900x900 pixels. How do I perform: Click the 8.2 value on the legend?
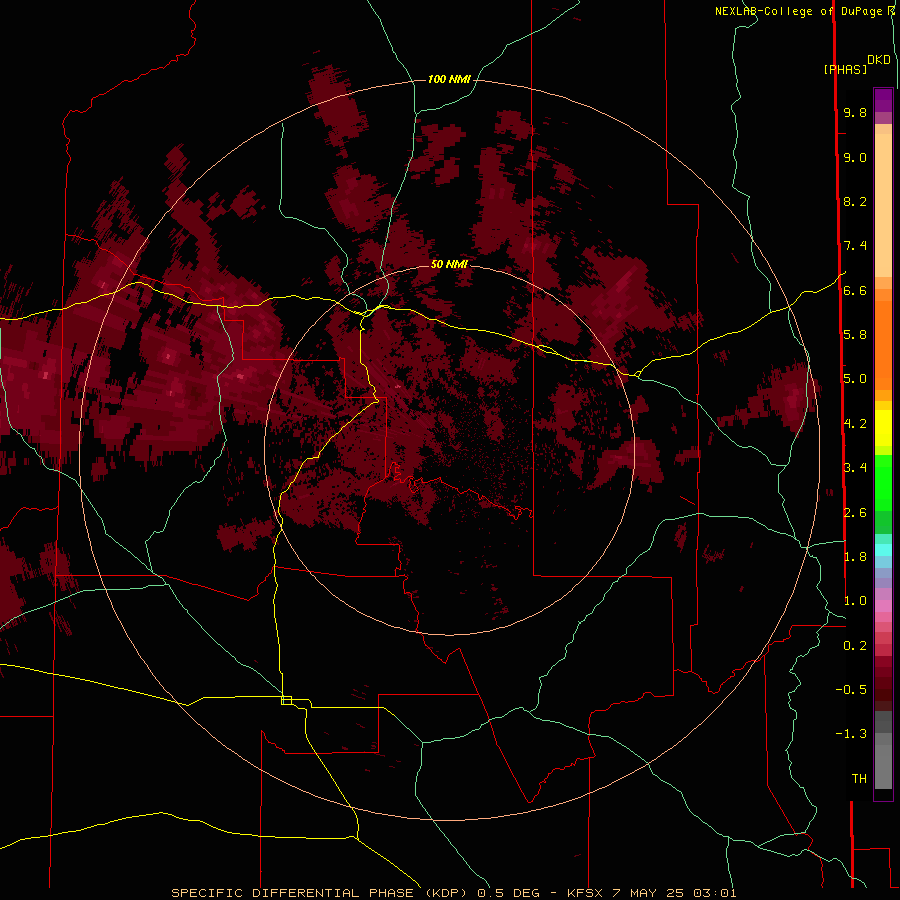tap(855, 201)
